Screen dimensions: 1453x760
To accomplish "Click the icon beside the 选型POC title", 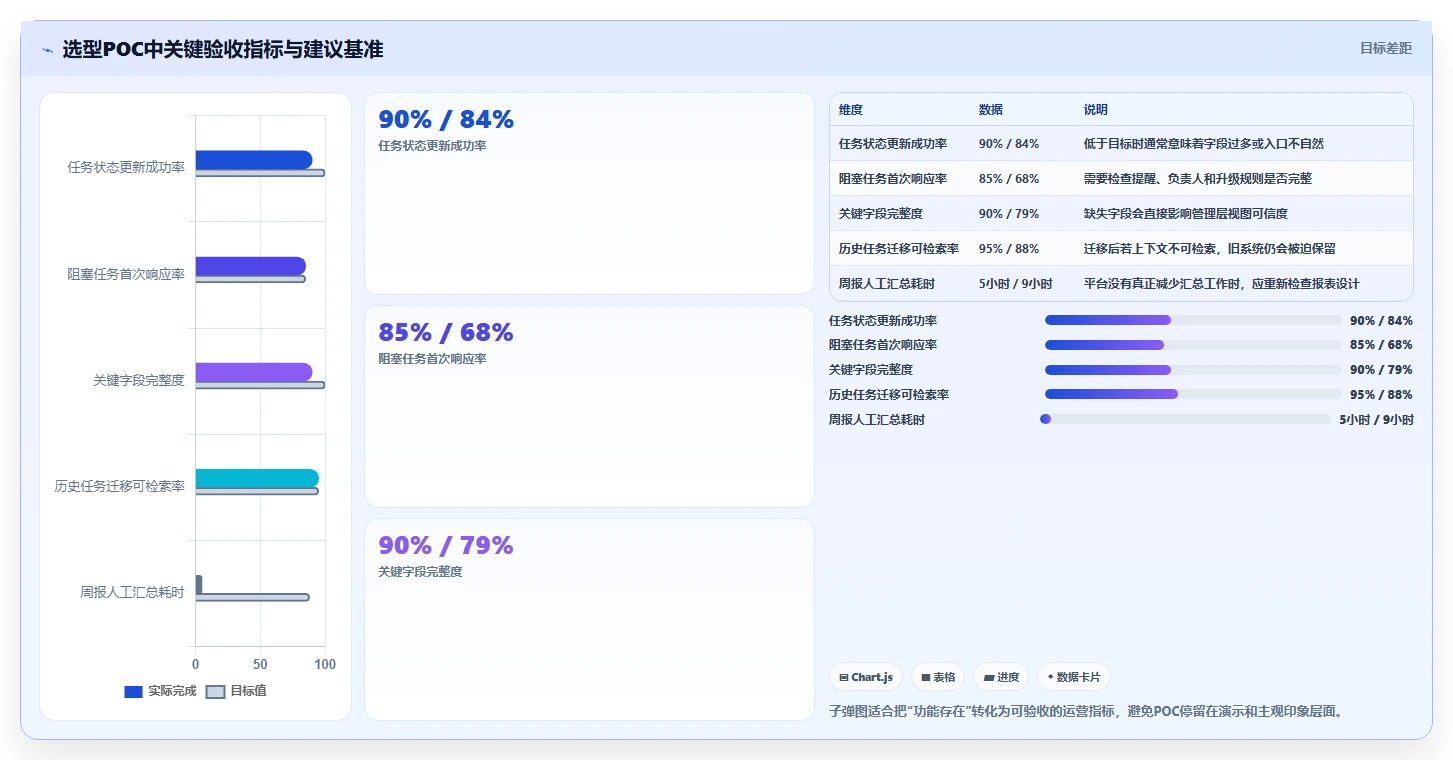I will 47,50.
